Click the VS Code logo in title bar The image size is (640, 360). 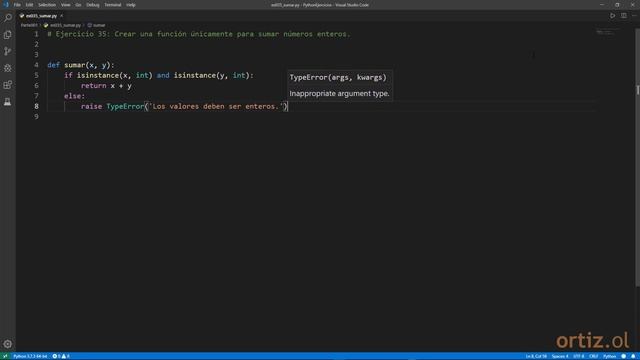[x=5, y=5]
